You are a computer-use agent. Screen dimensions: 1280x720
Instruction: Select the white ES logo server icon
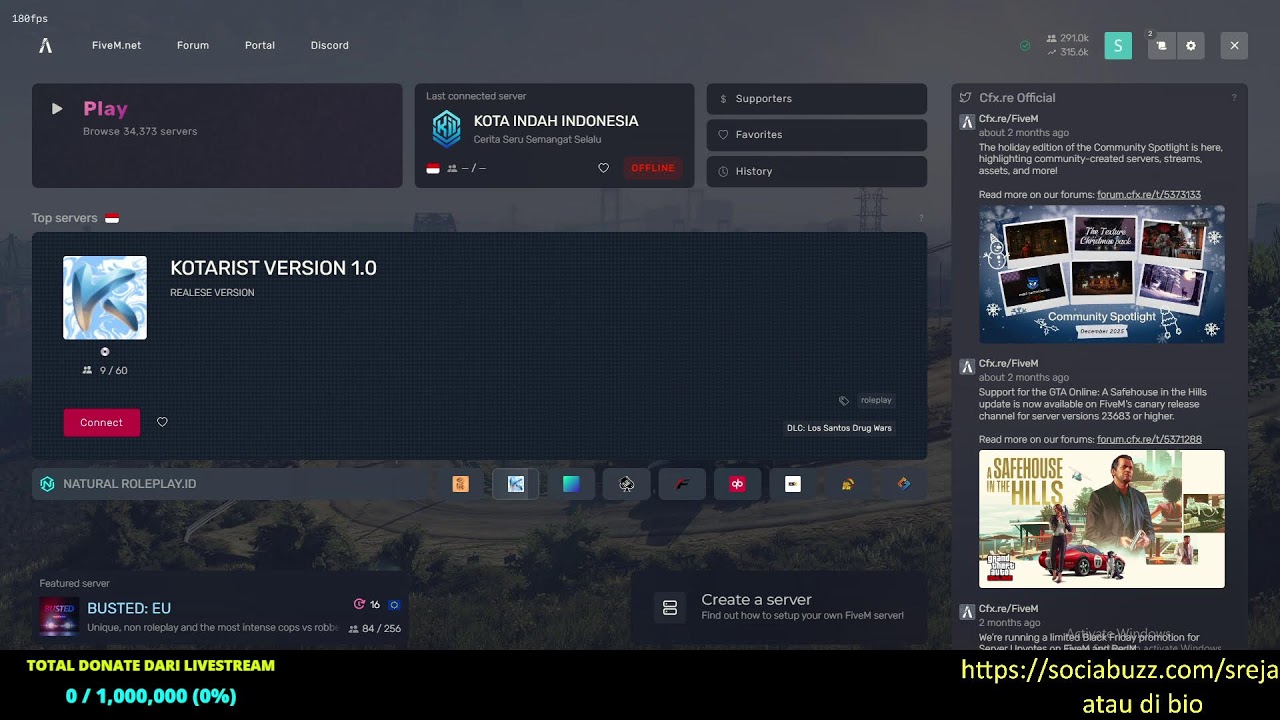[x=793, y=484]
